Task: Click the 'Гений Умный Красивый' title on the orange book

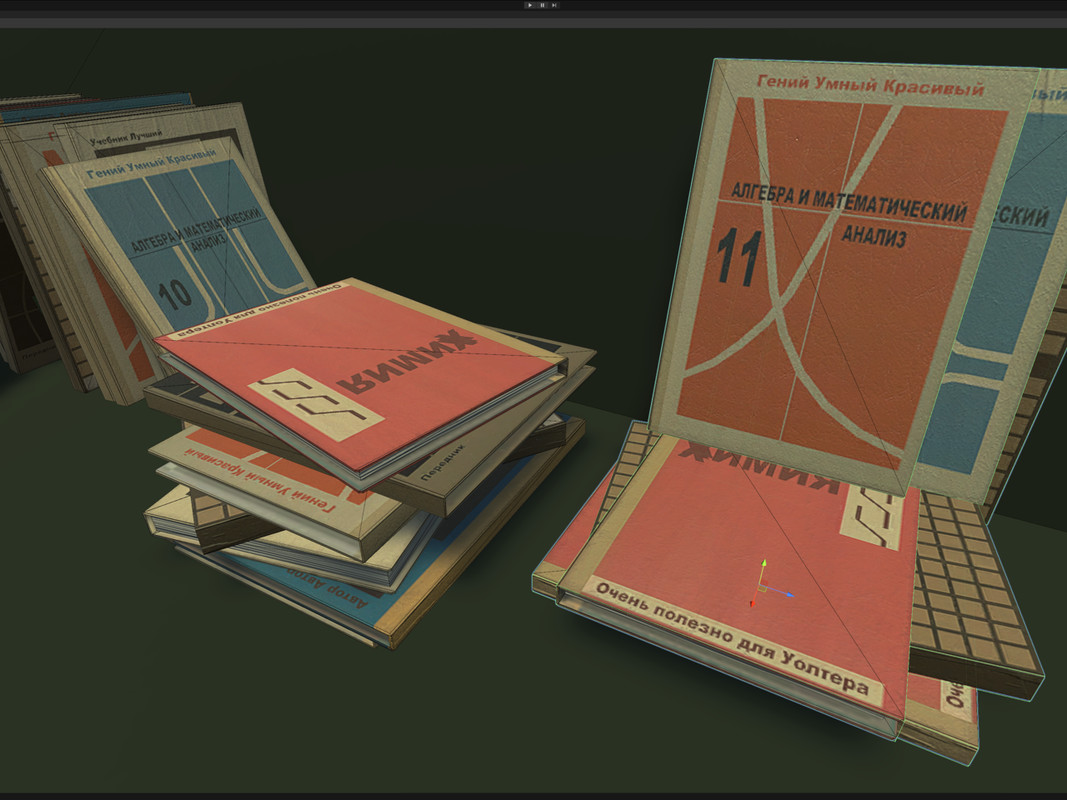Action: coord(870,86)
